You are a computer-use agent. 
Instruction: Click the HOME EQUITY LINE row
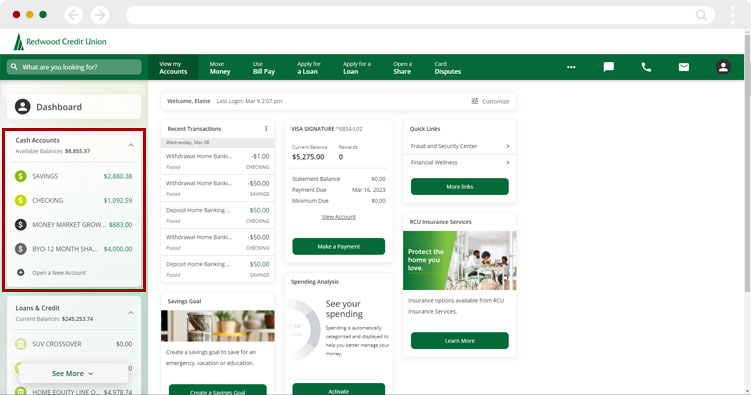pyautogui.click(x=74, y=391)
